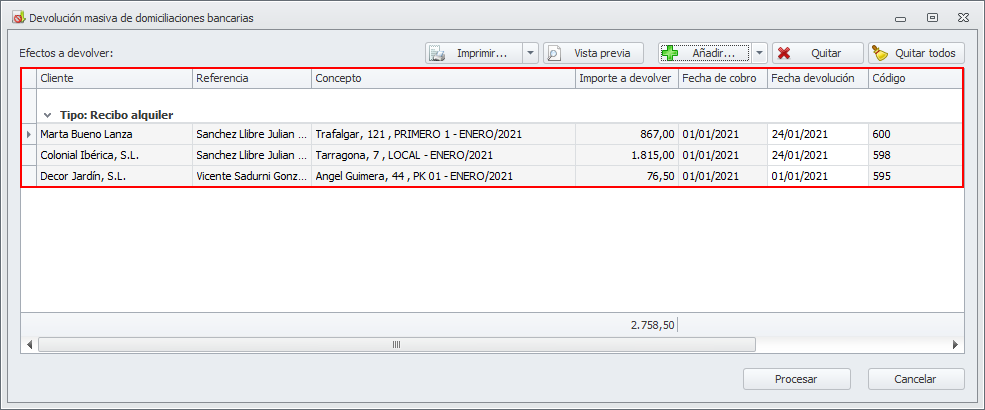Click Trafalgar, 121 concept cell
Viewport: 985px width, 410px height.
click(x=444, y=134)
